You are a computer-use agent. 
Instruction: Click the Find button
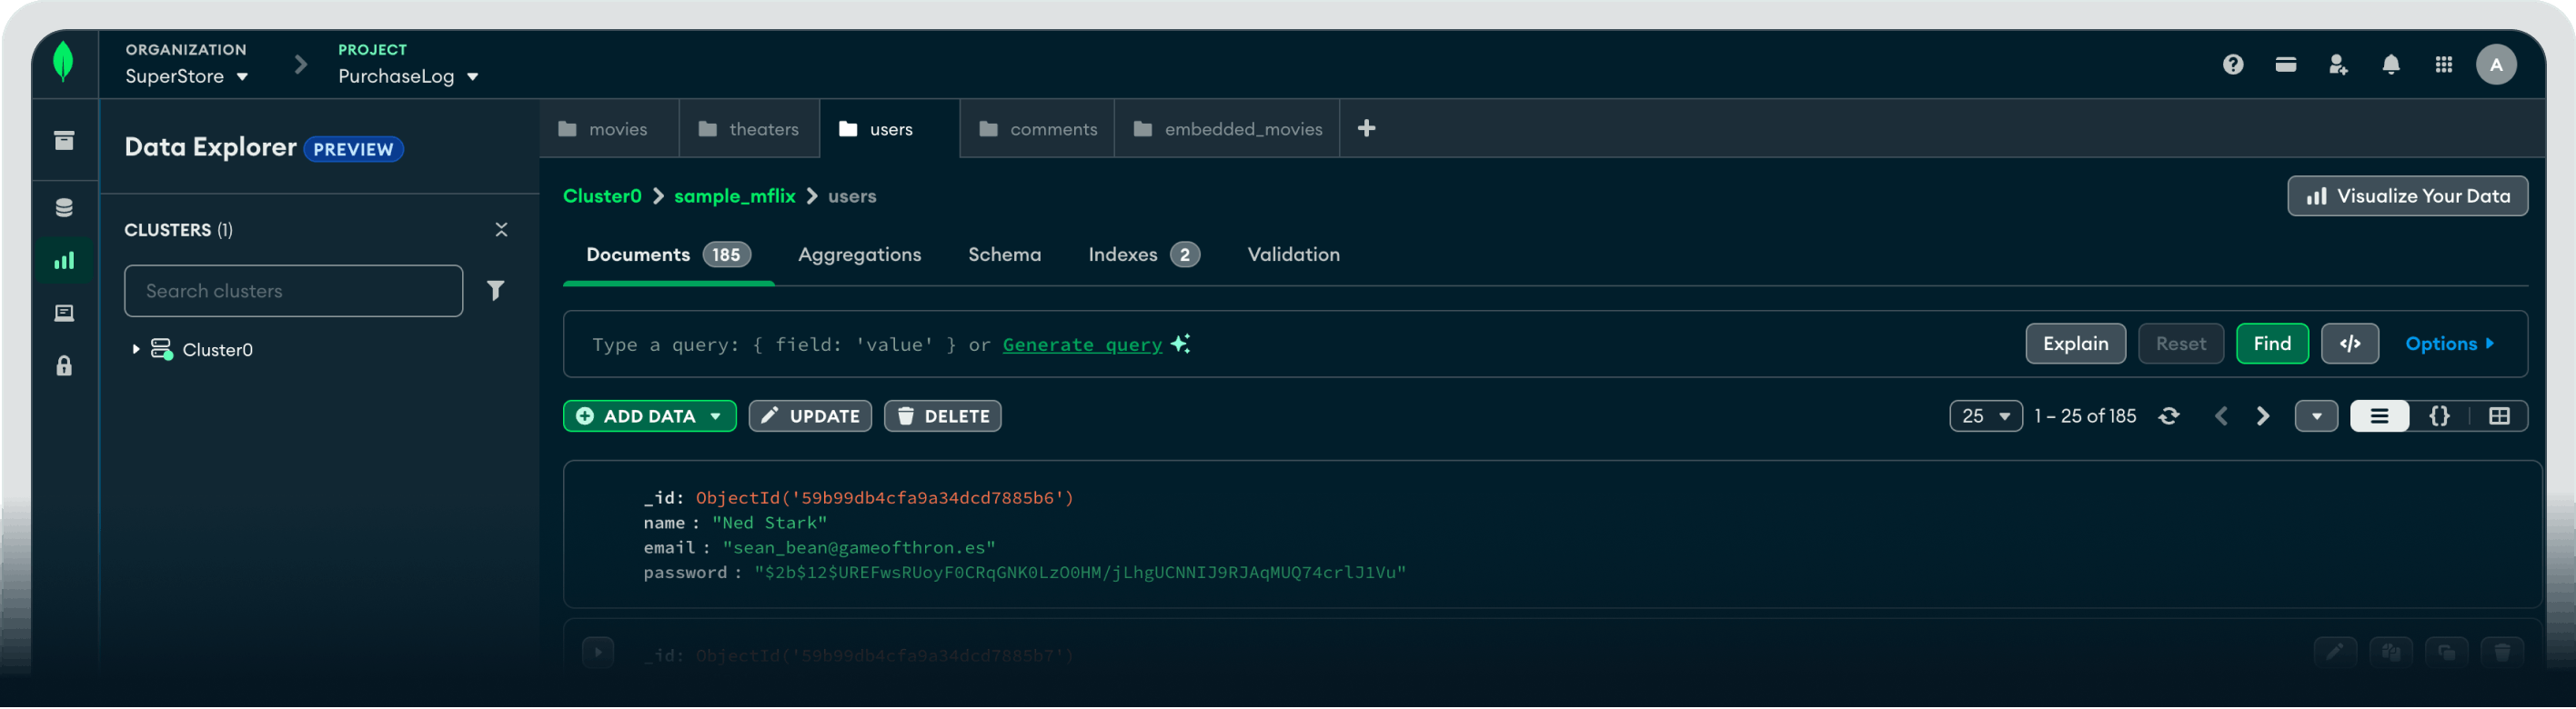coord(2271,344)
